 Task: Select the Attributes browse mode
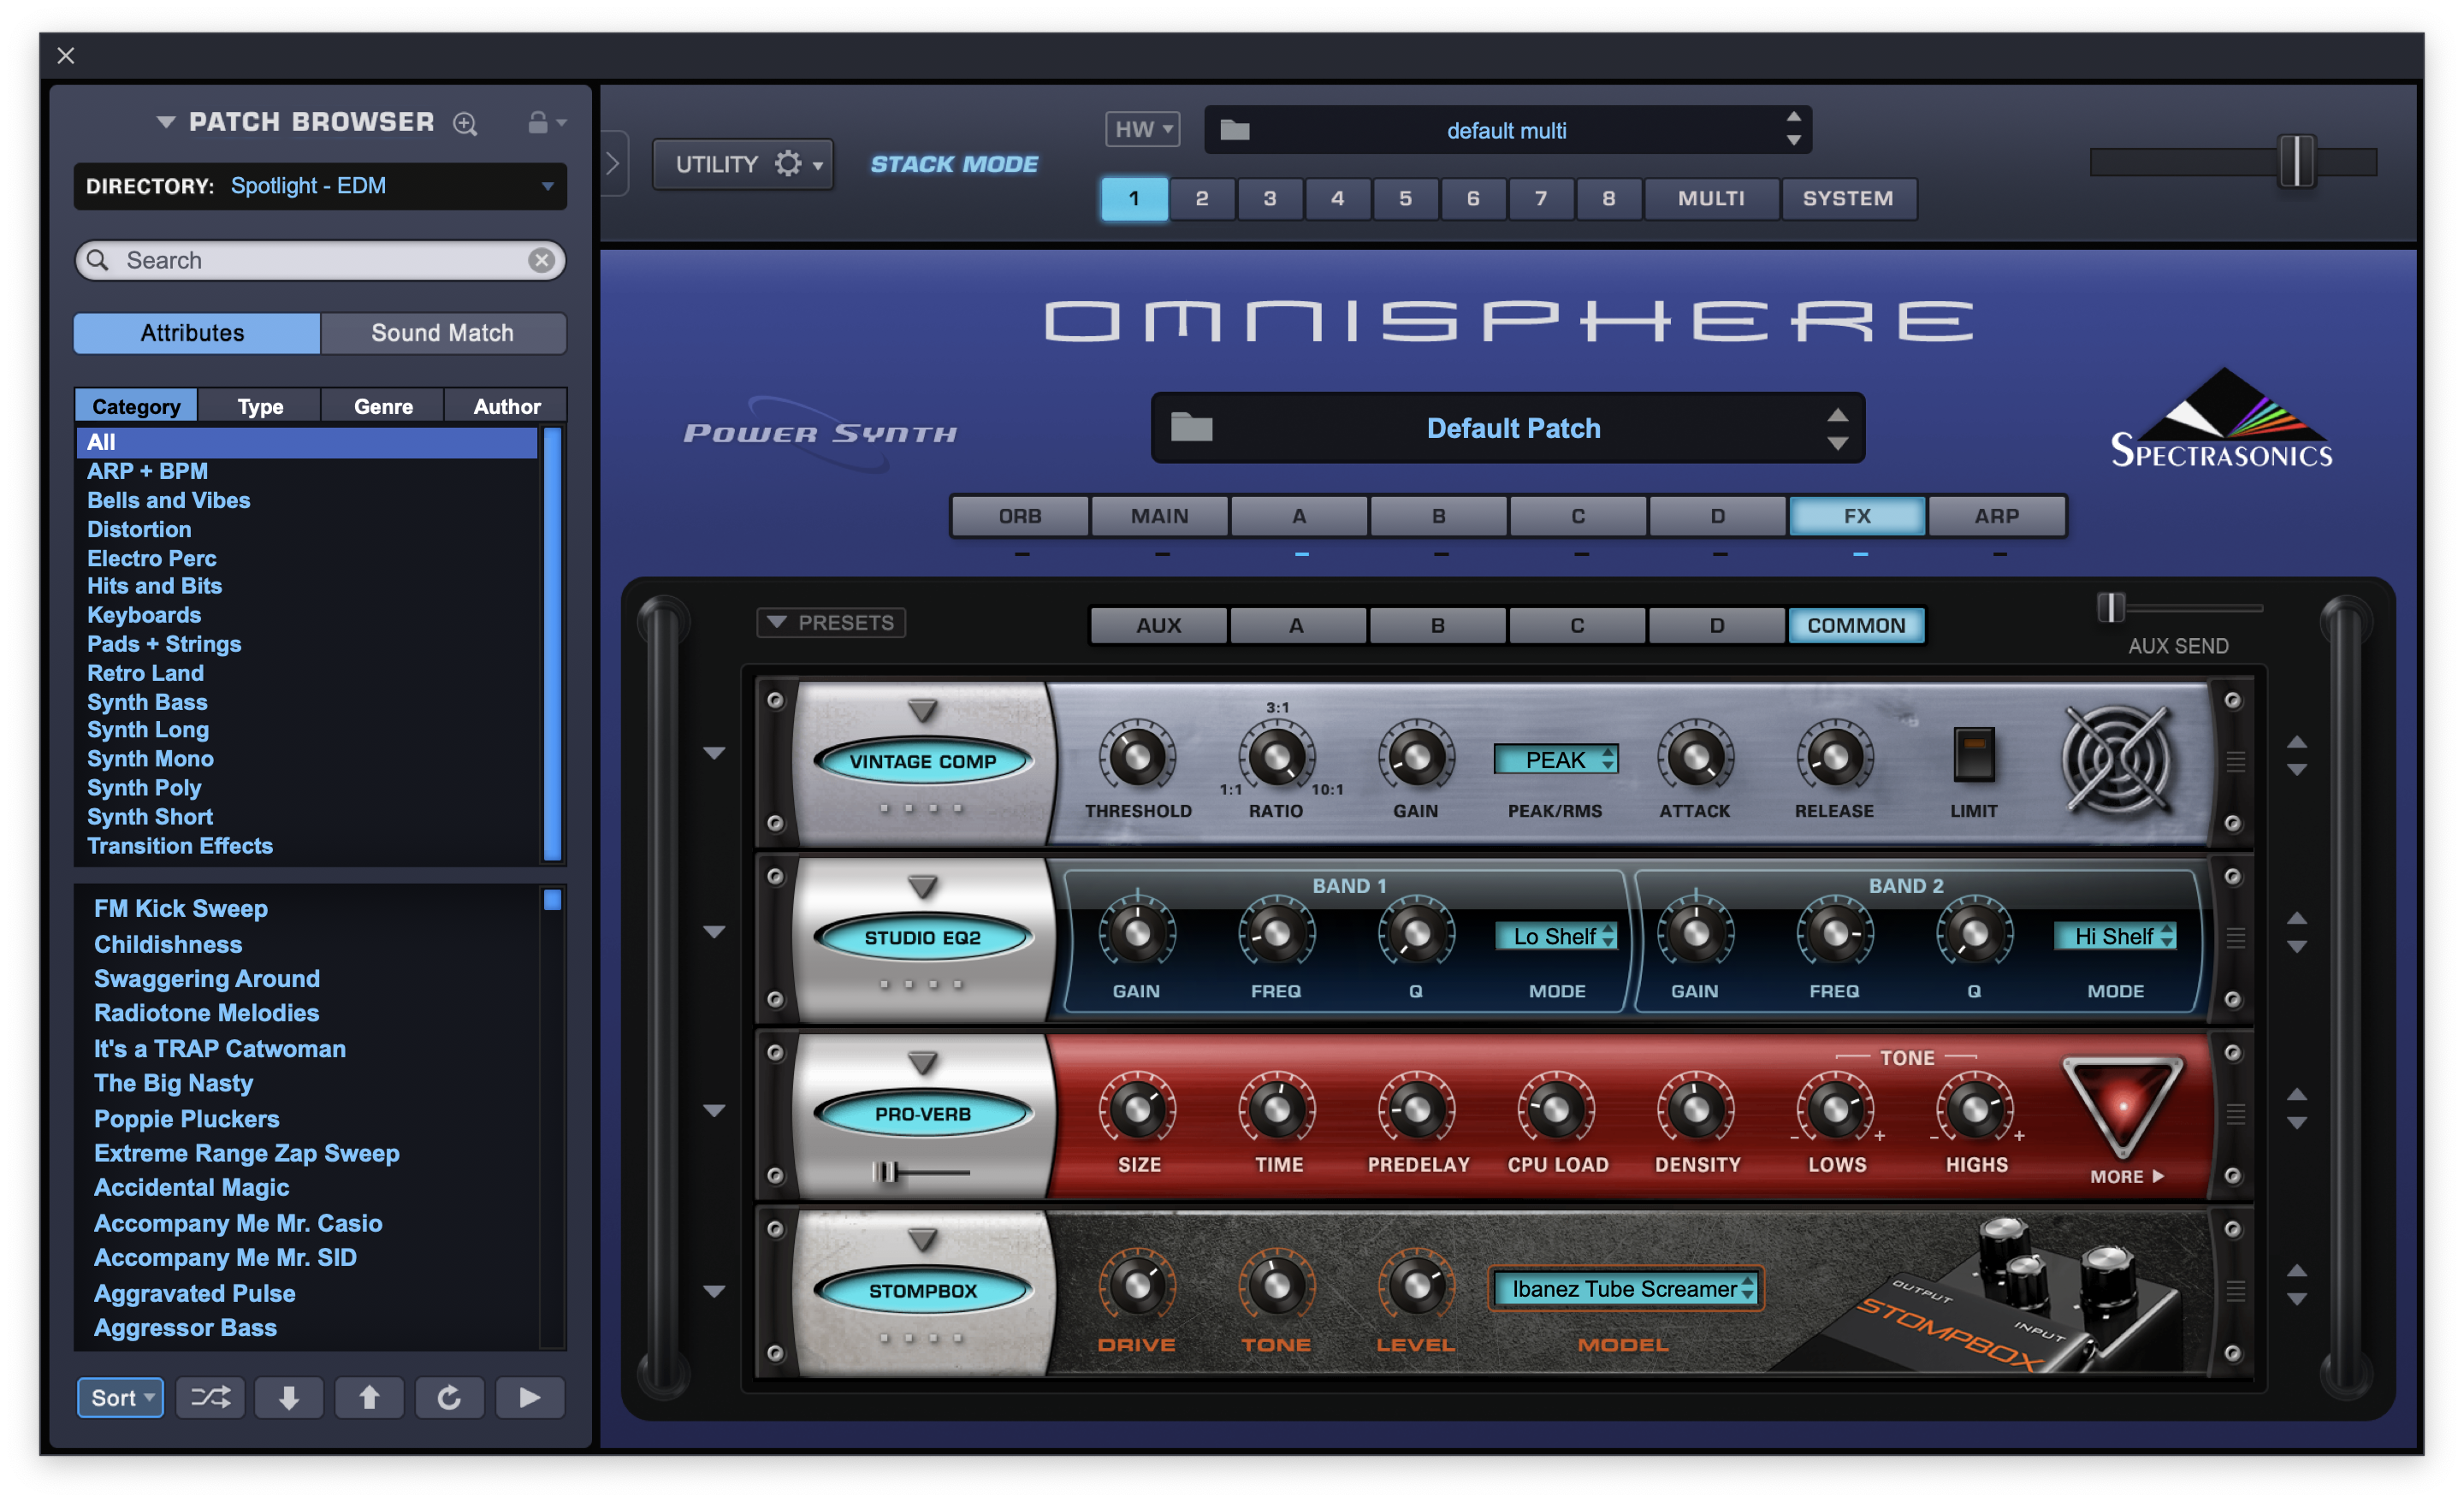[197, 333]
